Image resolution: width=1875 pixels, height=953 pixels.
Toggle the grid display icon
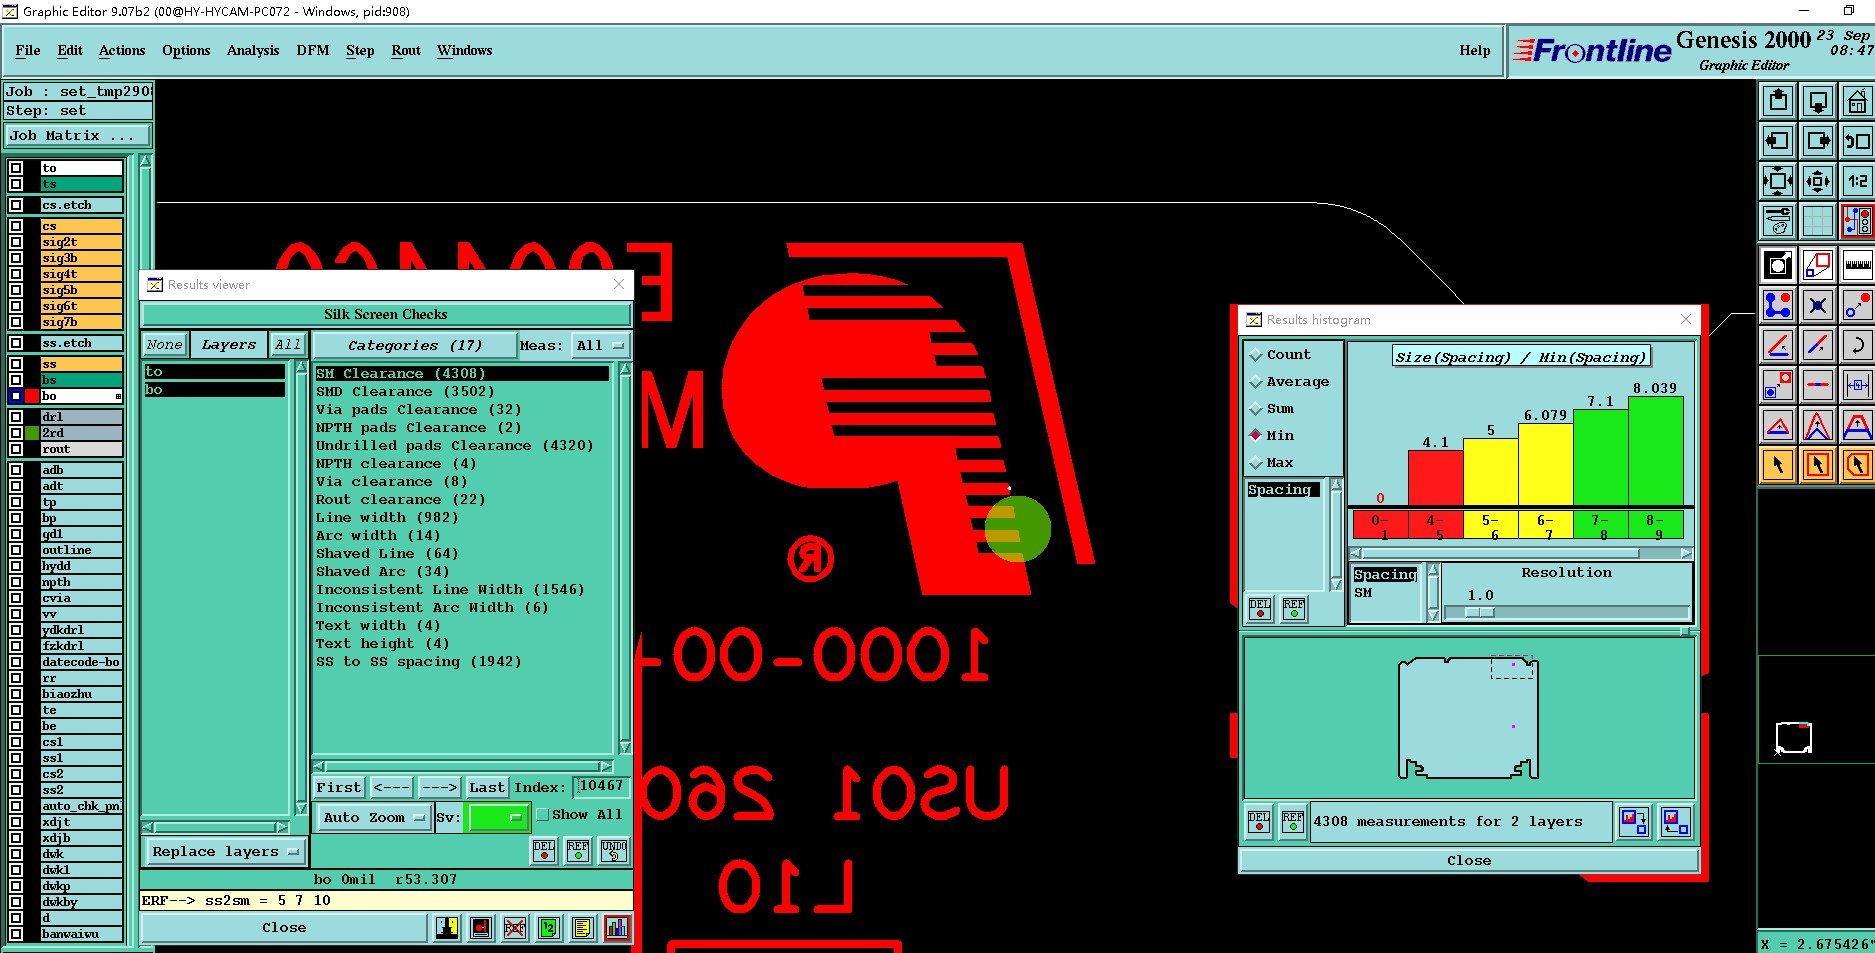click(1818, 221)
